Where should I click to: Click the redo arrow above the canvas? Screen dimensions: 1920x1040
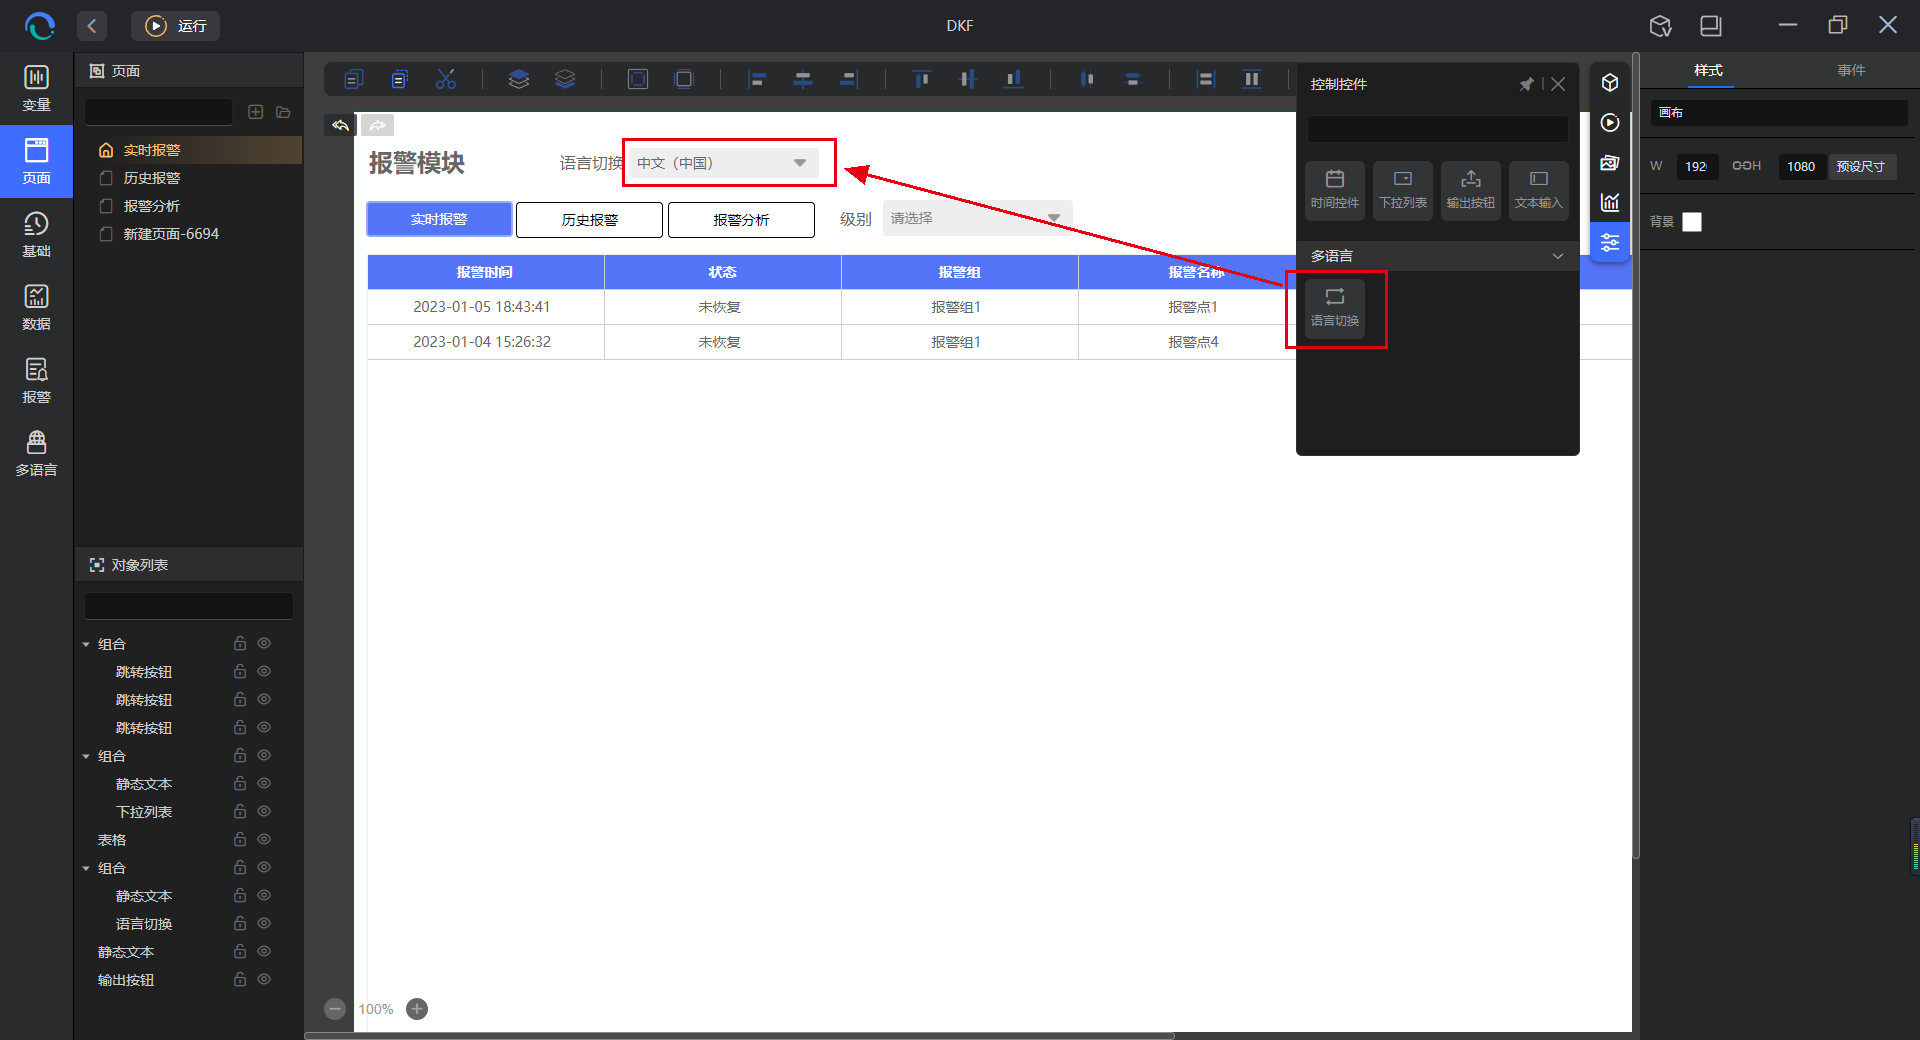378,125
